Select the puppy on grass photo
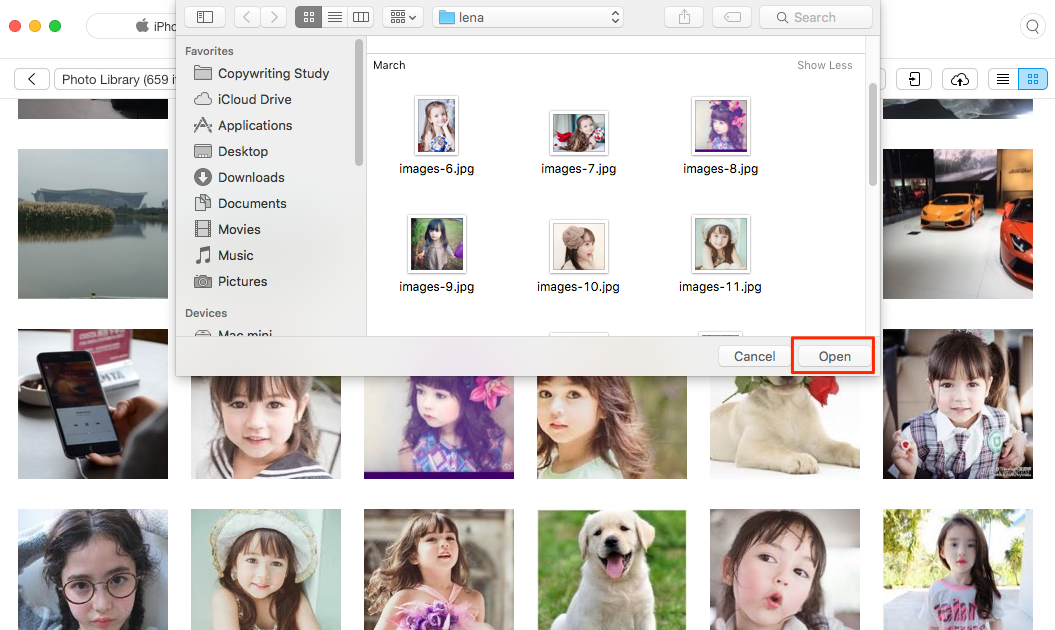This screenshot has height=630, width=1055. [x=612, y=569]
